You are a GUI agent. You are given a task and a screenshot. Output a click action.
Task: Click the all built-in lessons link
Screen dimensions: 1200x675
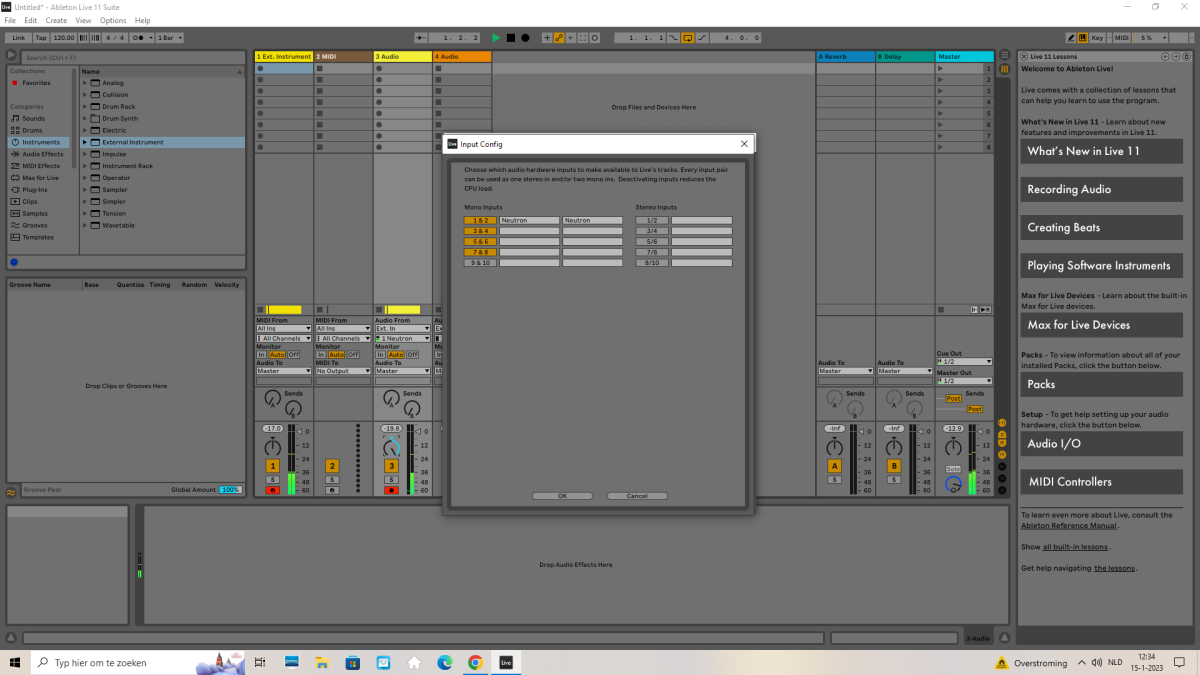pos(1075,547)
